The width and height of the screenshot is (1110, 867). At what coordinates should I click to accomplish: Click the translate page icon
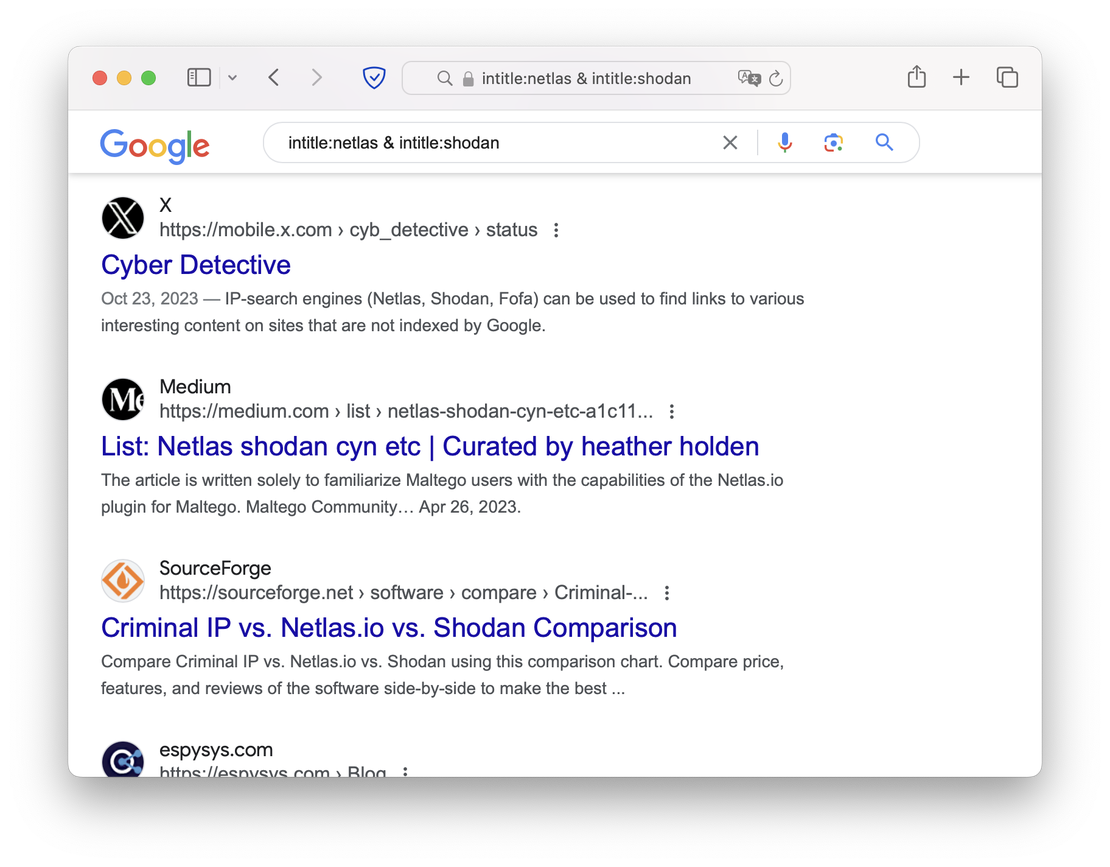[748, 78]
